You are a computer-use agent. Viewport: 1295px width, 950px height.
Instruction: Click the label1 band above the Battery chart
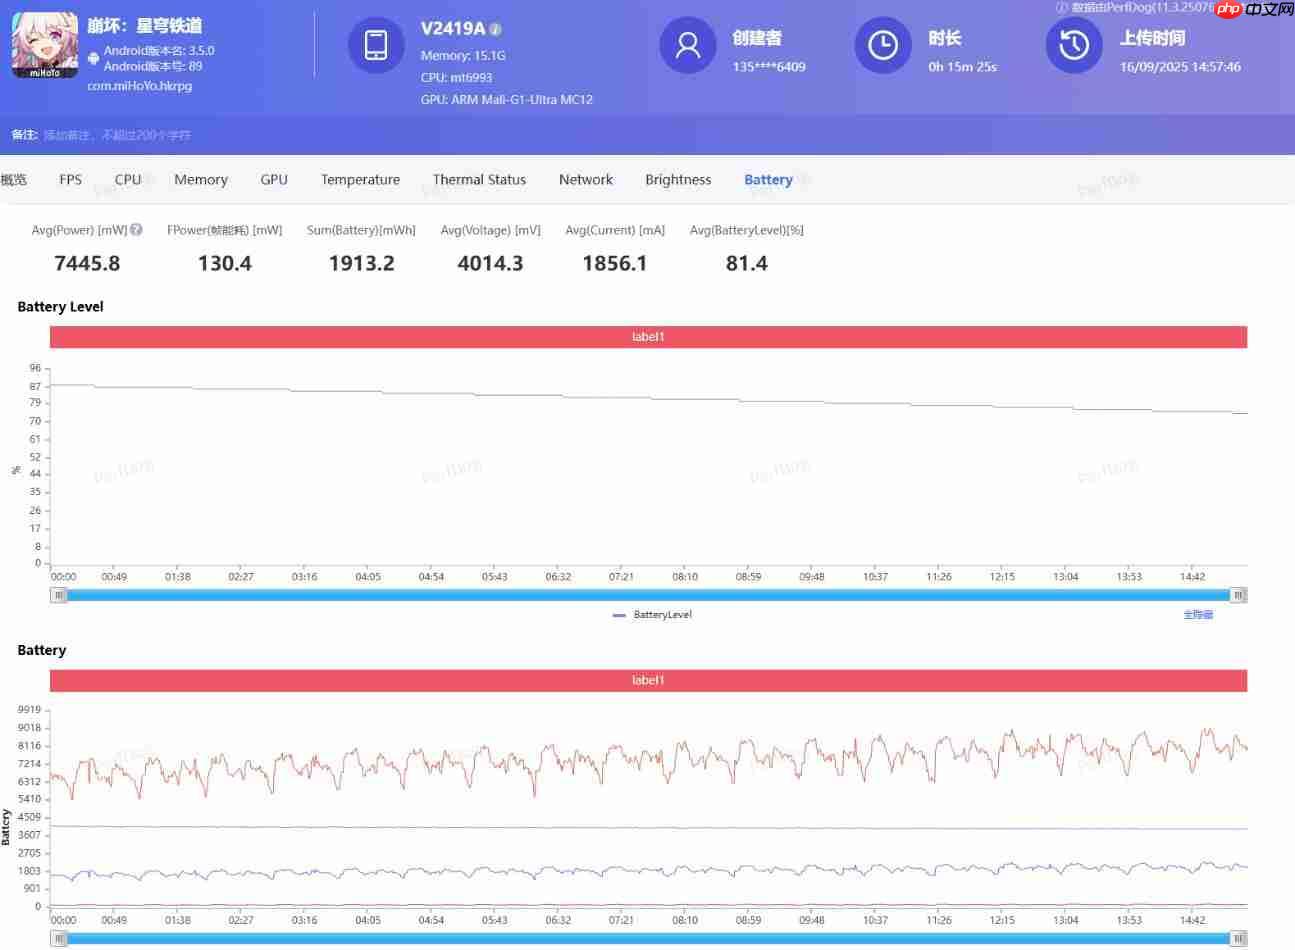(x=648, y=680)
